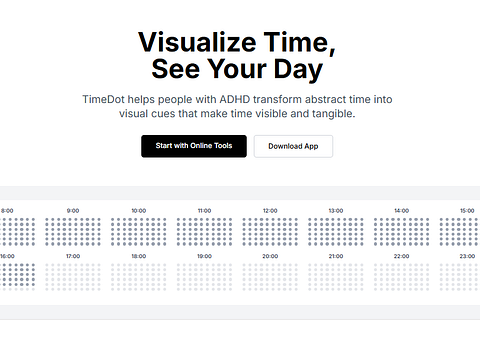The image size is (480, 360).
Task: Click the 22:00 hour dot grid
Action: (x=401, y=277)
